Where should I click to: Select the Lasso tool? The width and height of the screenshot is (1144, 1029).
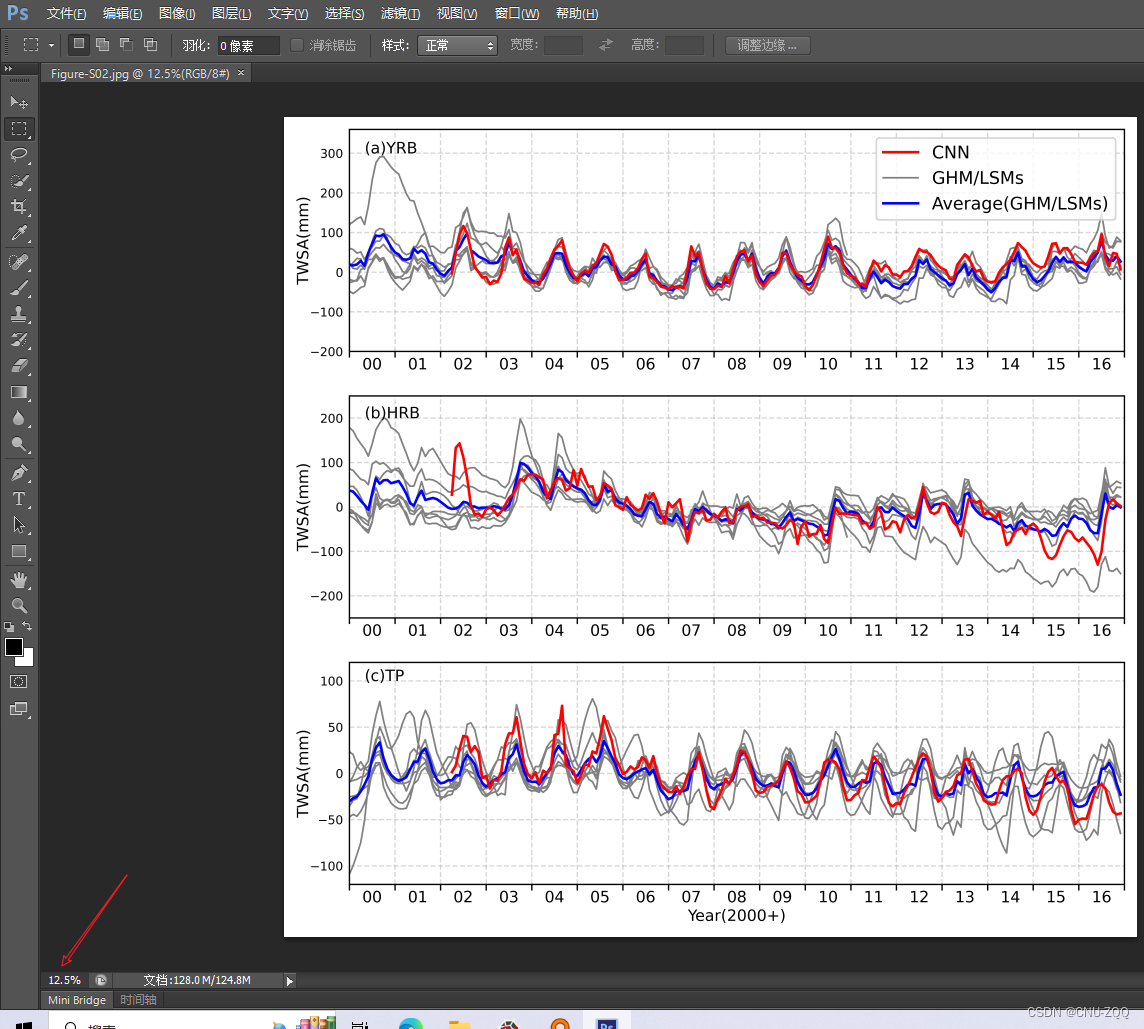(19, 155)
